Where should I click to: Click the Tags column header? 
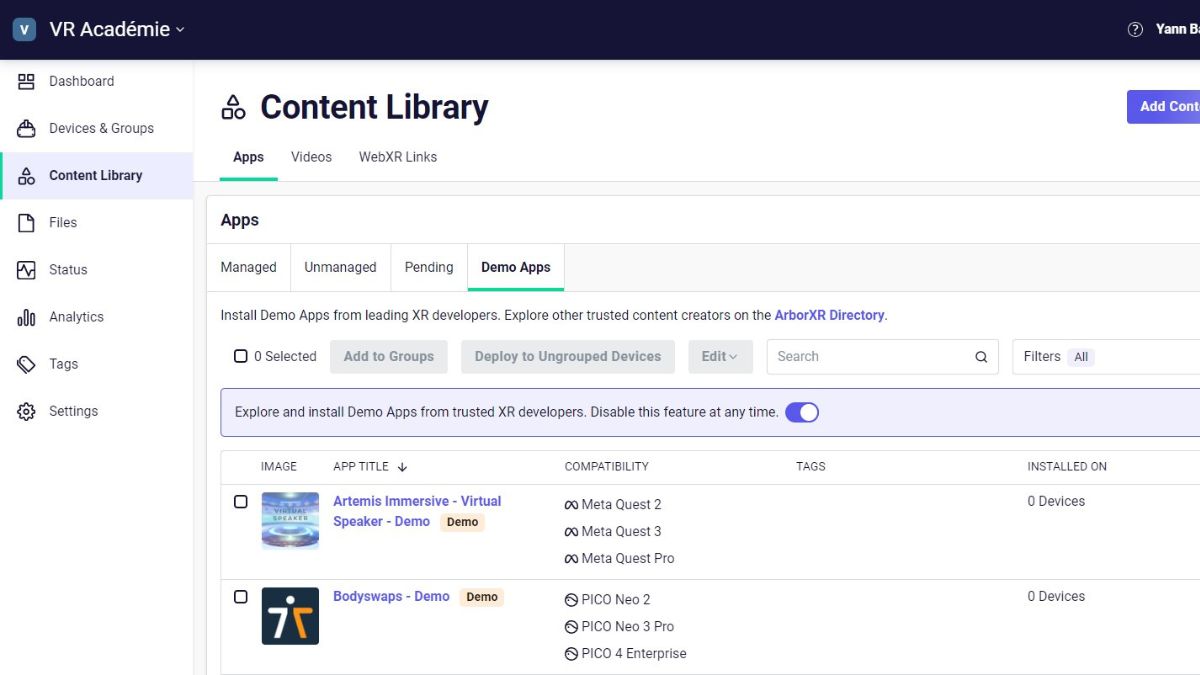pyautogui.click(x=811, y=467)
